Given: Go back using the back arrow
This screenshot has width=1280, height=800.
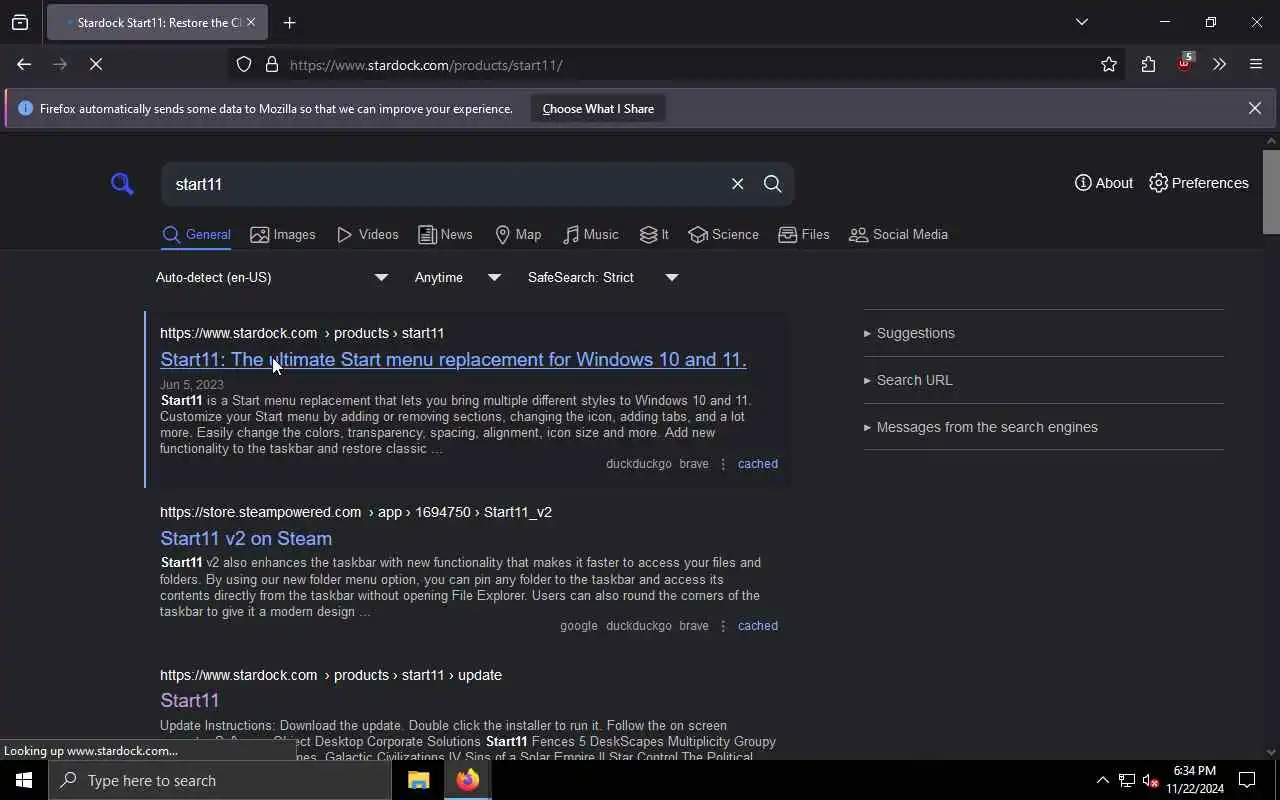Looking at the screenshot, I should tap(24, 64).
